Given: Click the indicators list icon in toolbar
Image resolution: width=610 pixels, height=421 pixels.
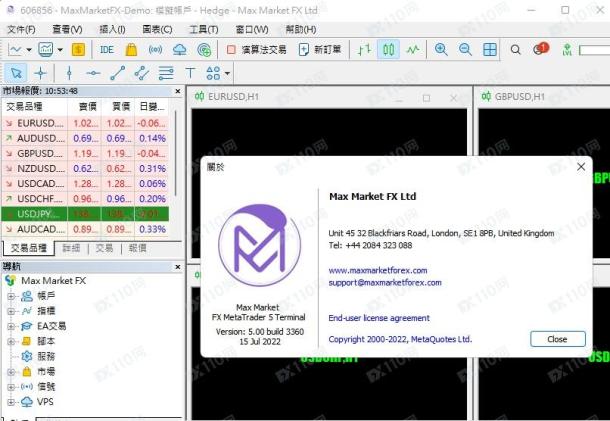Looking at the screenshot, I should click(x=46, y=49).
